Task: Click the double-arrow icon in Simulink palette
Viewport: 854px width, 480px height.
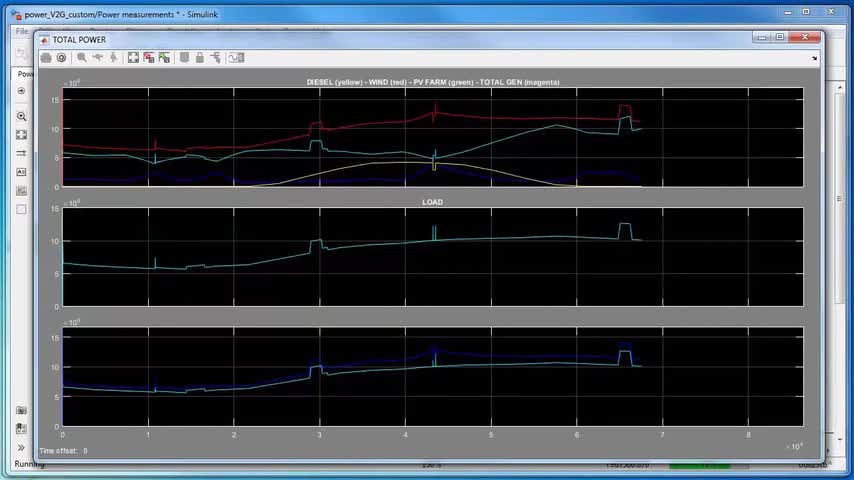Action: (21, 154)
